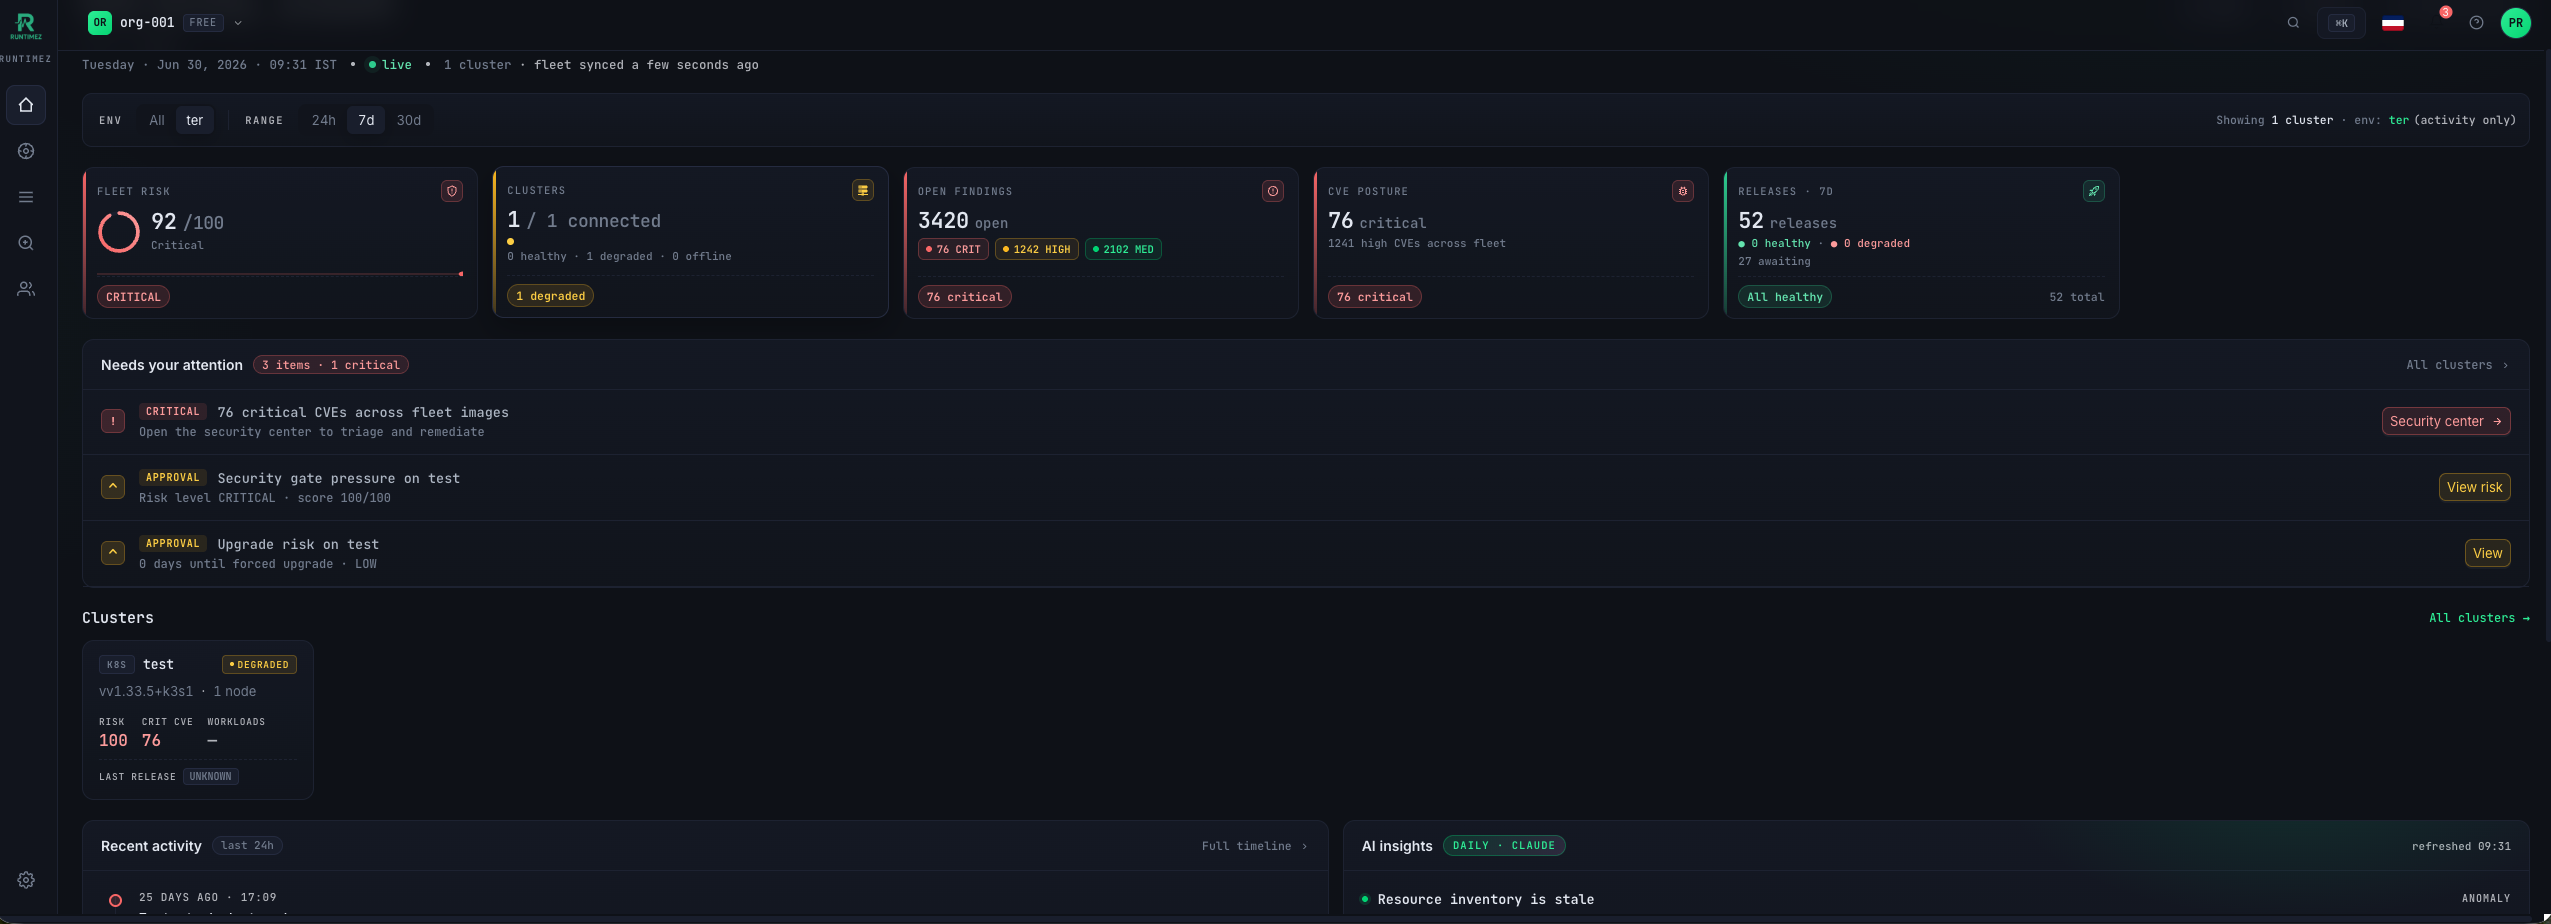This screenshot has height=924, width=2551.
Task: Set range to 30d
Action: 409,120
